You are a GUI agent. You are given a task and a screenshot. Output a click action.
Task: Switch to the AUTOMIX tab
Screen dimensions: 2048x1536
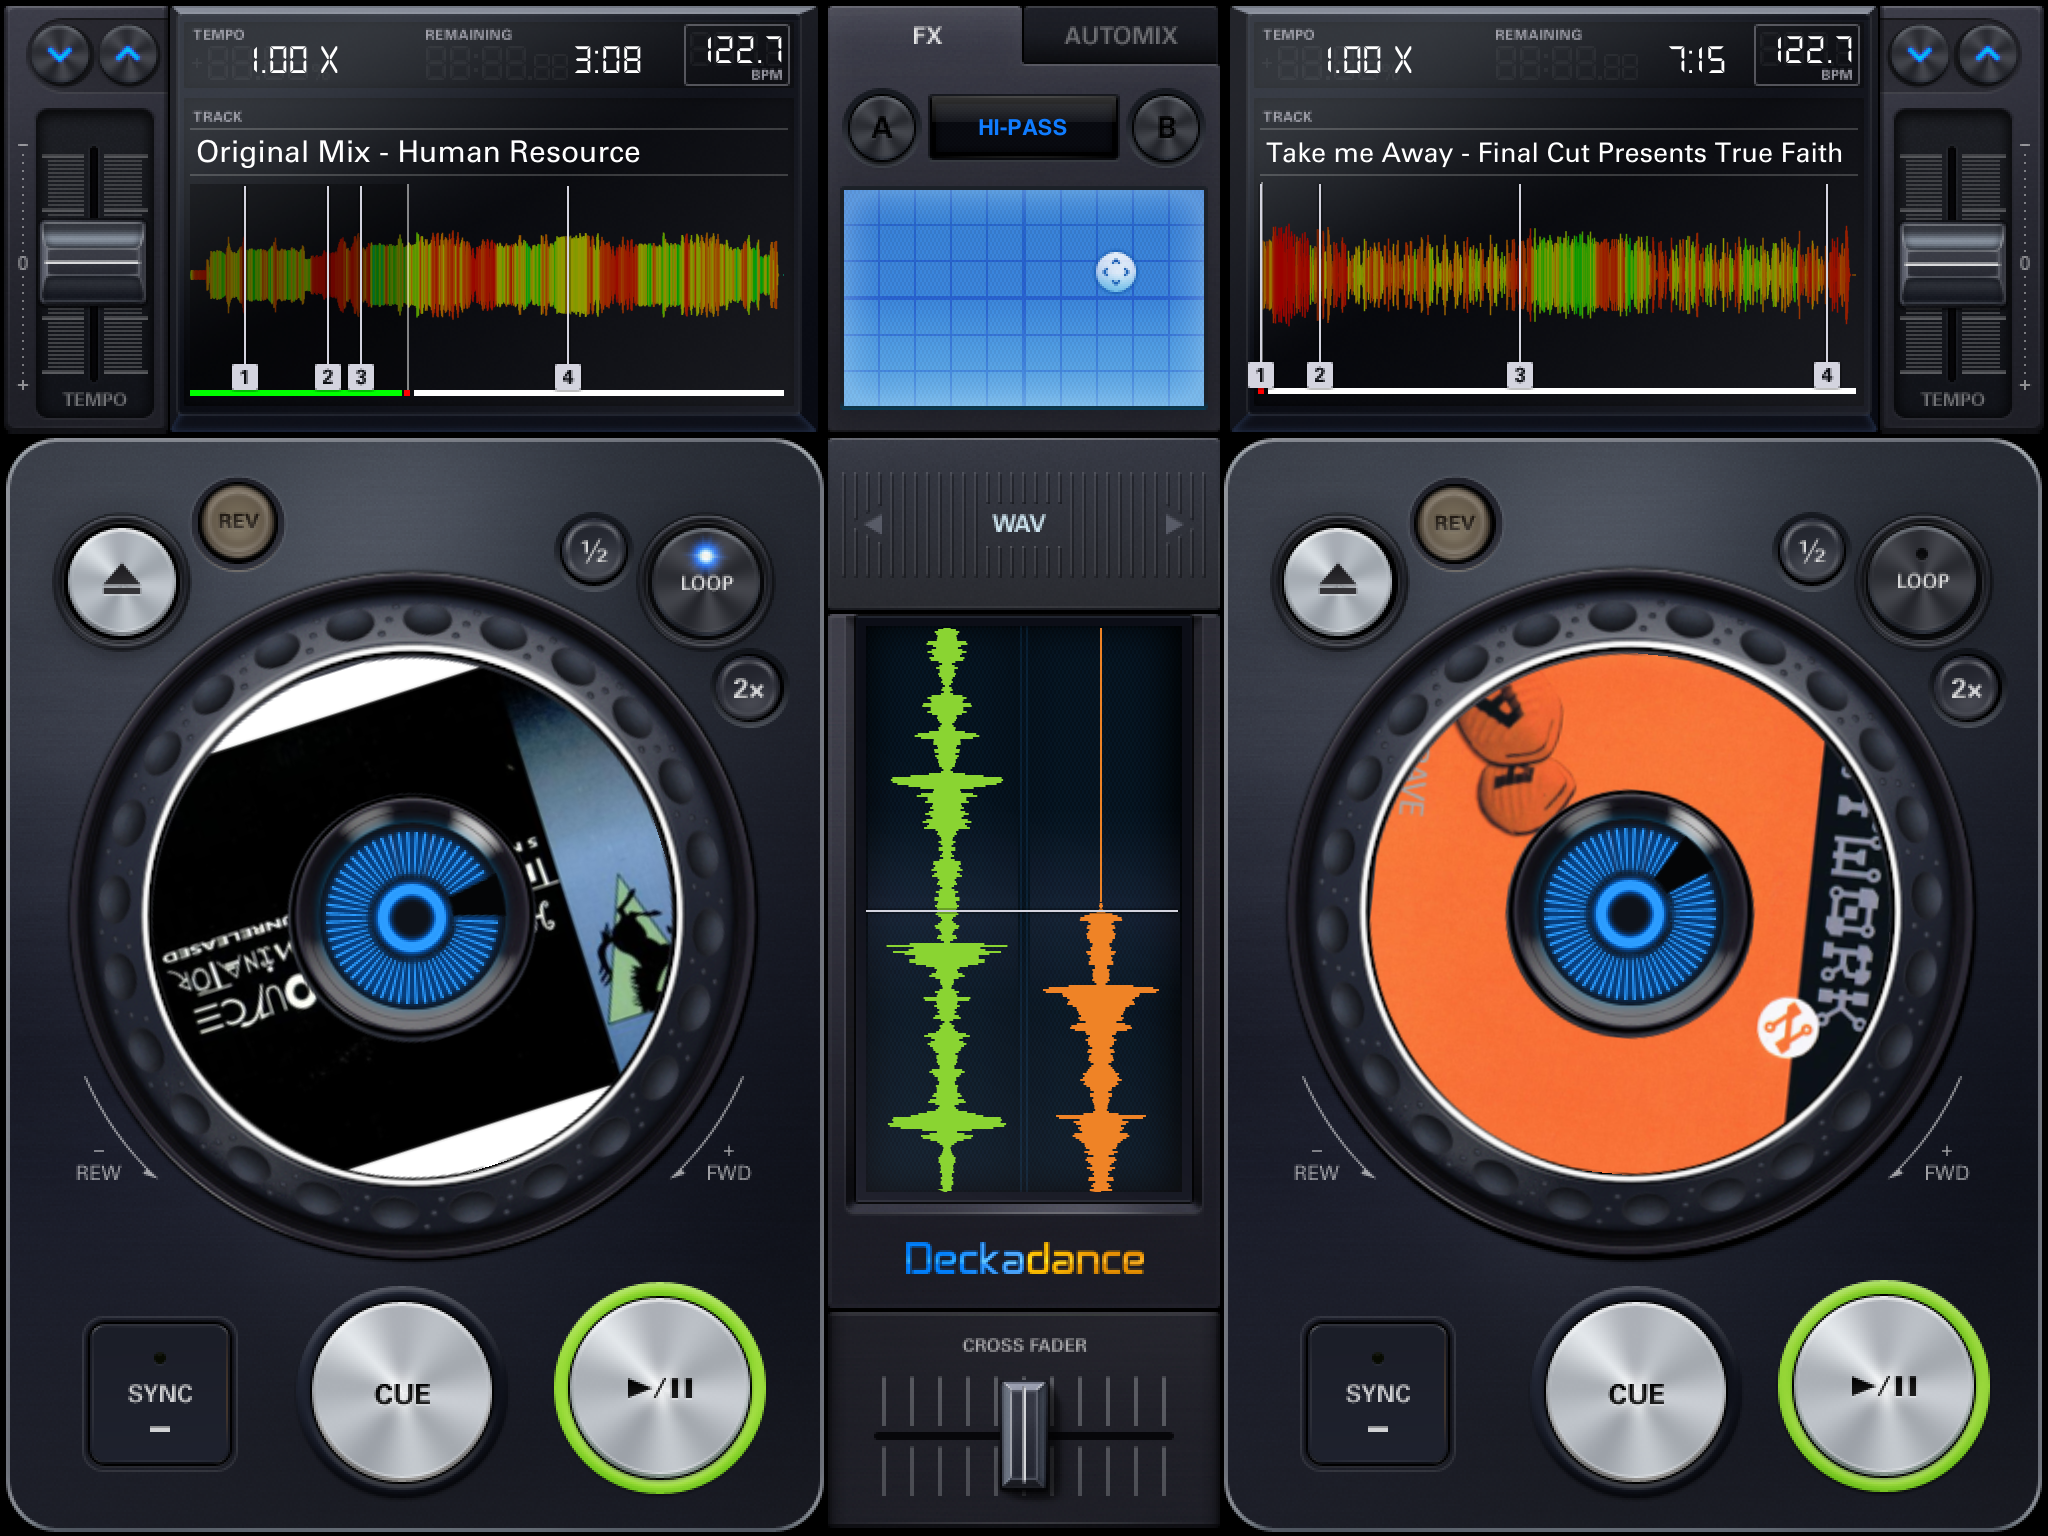click(x=1121, y=36)
